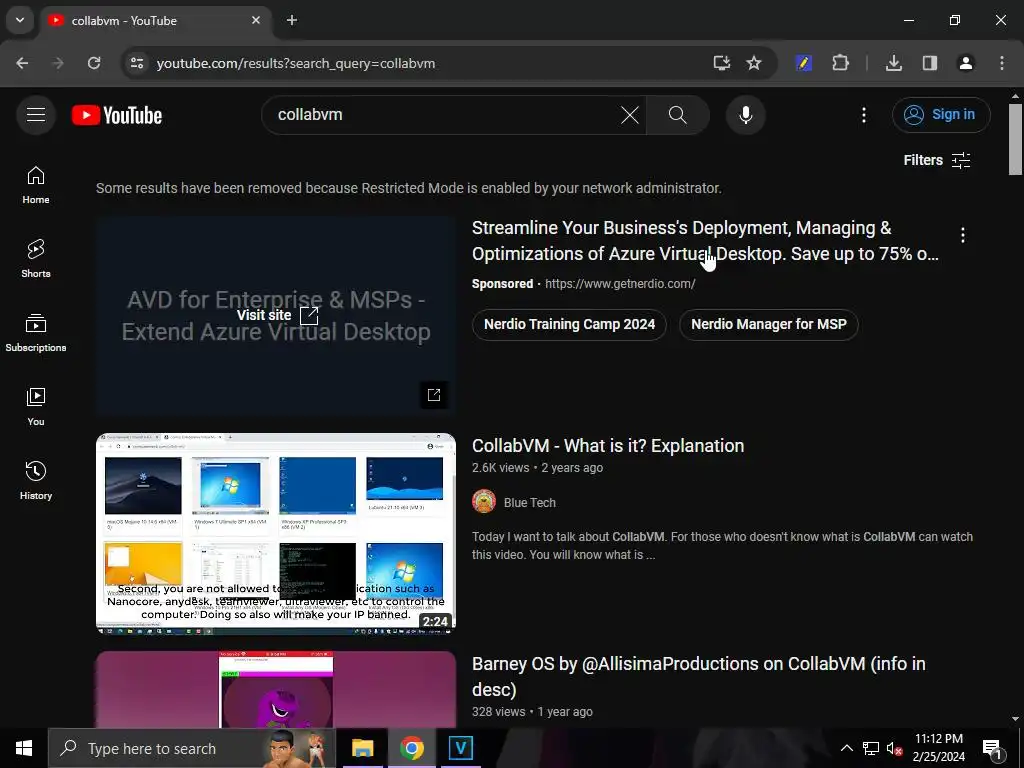Open the V app in taskbar
This screenshot has width=1024, height=768.
(x=460, y=748)
